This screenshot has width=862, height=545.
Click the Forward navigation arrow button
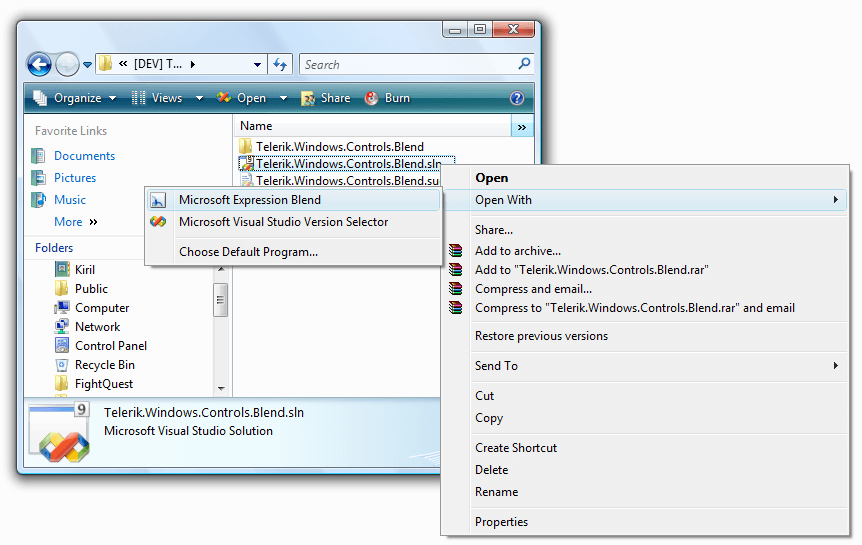tap(68, 65)
